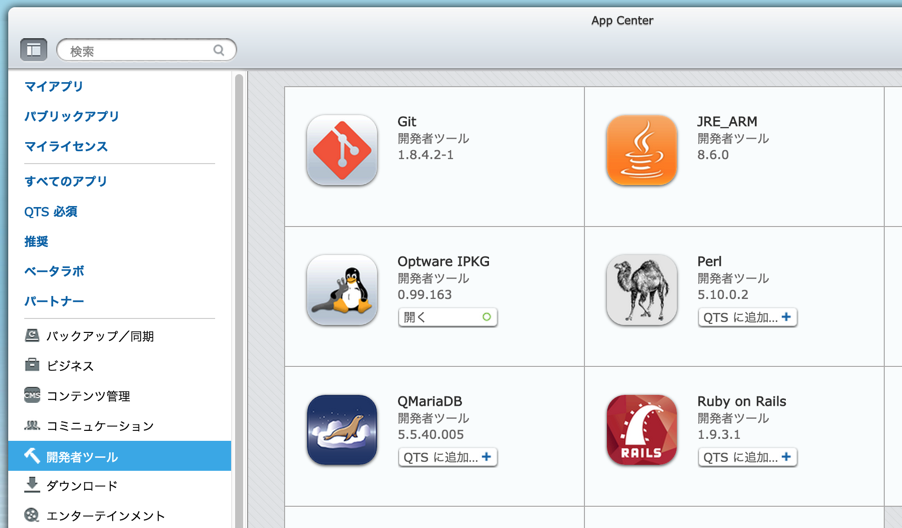Click the 開く button for Optware IPKG
This screenshot has width=902, height=528.
pyautogui.click(x=448, y=317)
